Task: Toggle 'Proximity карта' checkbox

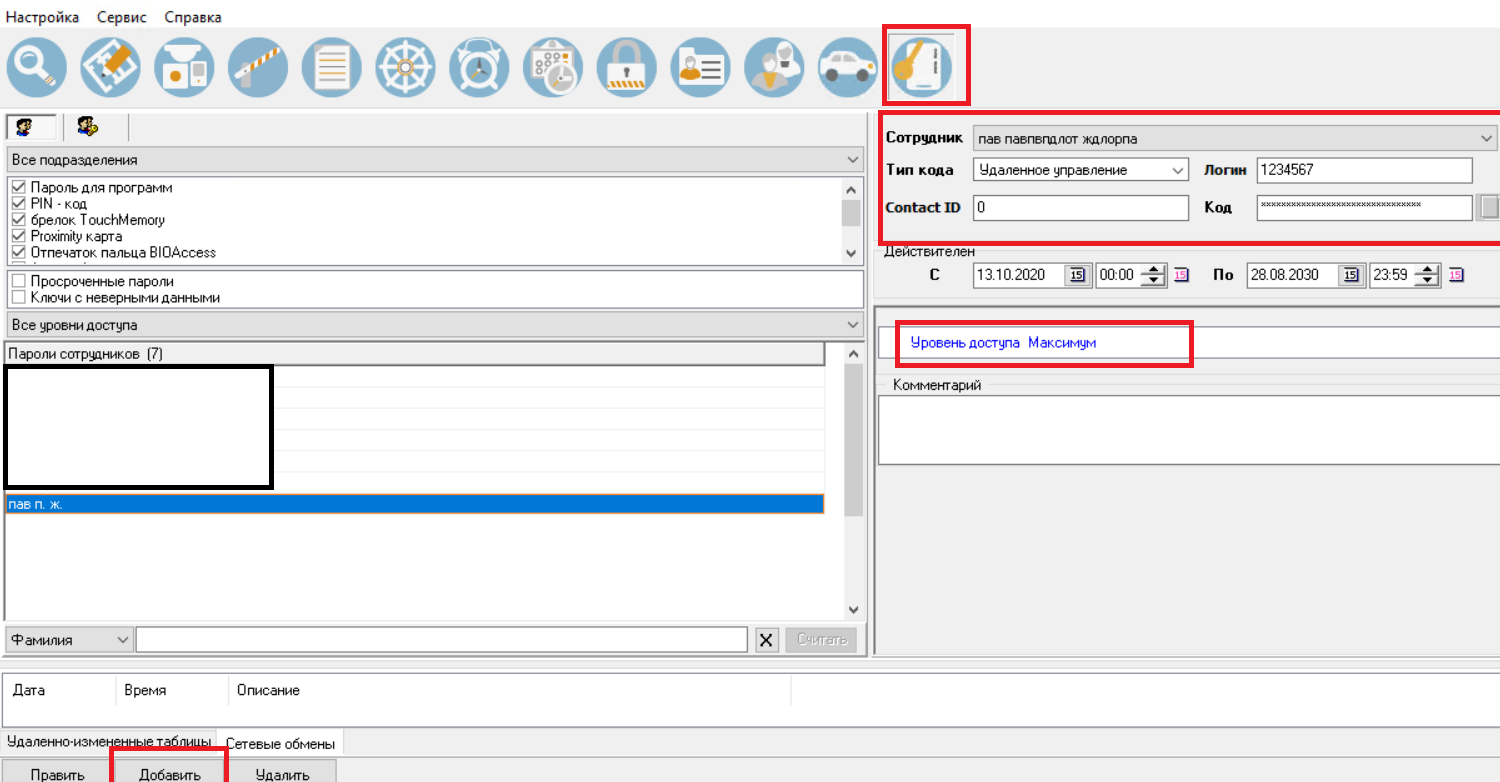Action: click(x=18, y=236)
